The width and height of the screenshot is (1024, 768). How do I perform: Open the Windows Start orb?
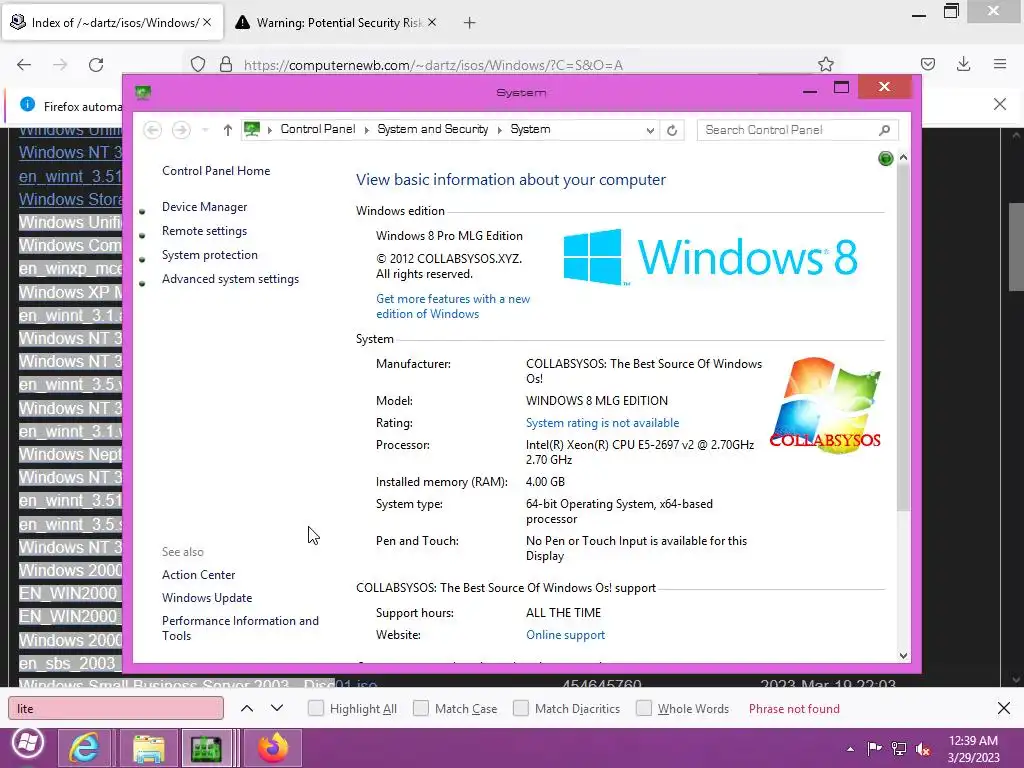tap(27, 743)
